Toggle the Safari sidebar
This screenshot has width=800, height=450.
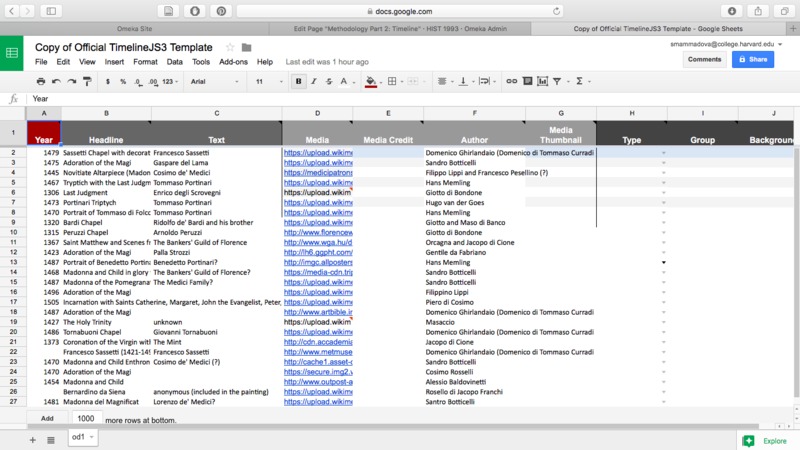[52, 11]
